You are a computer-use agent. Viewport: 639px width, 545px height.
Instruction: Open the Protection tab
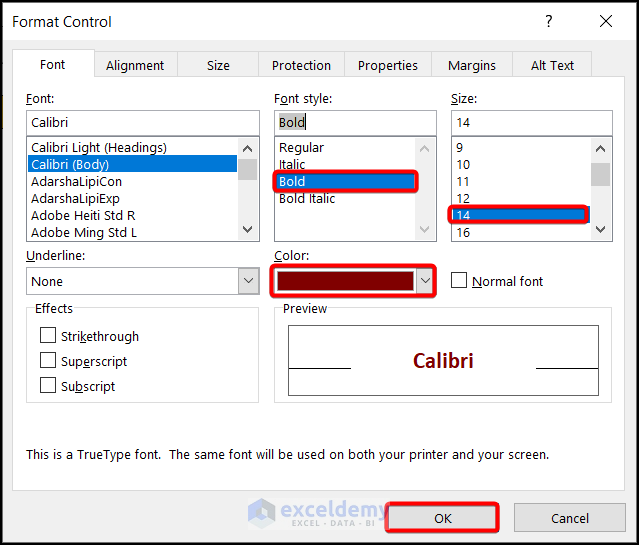coord(301,65)
